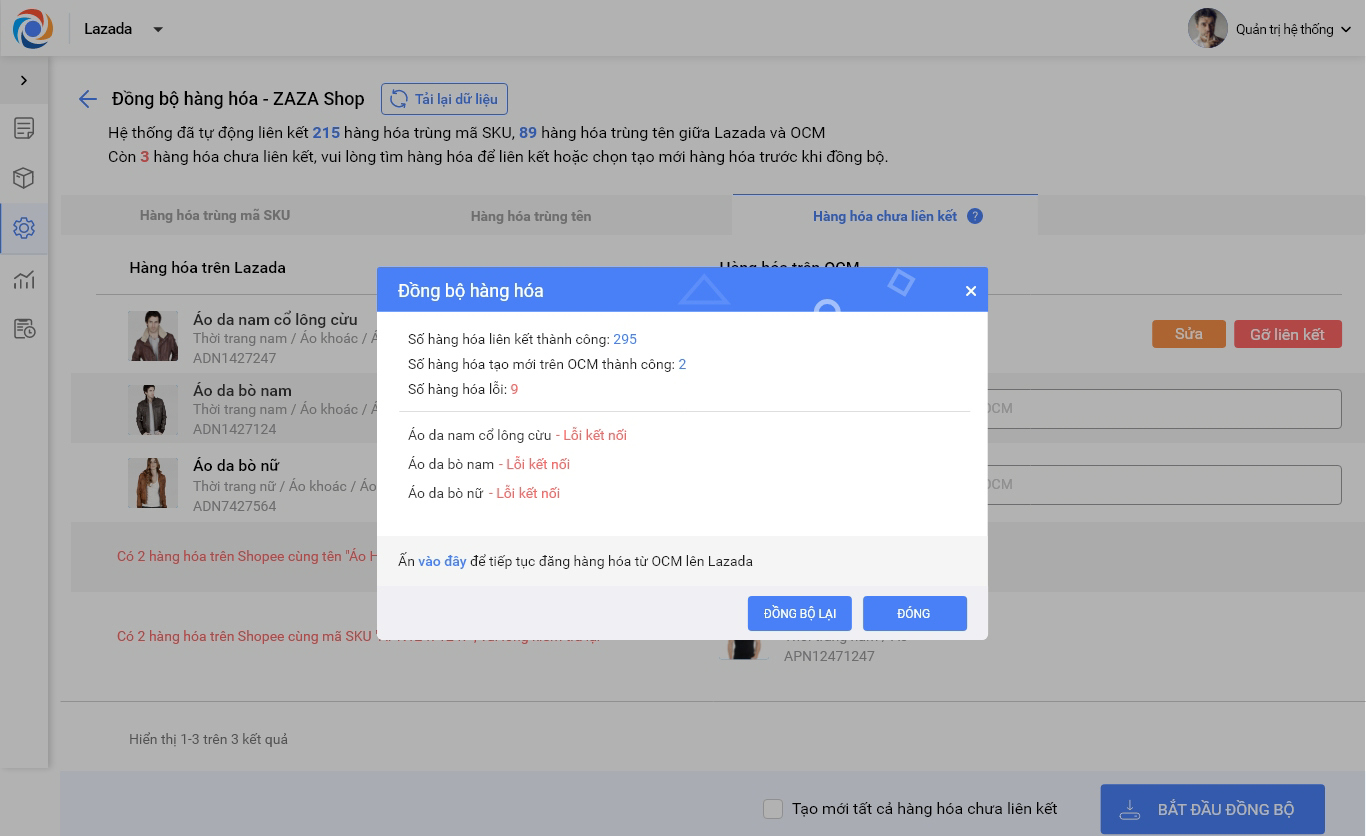Open the settings gear sidebar icon
Screen dimensions: 1366x836
click(24, 228)
